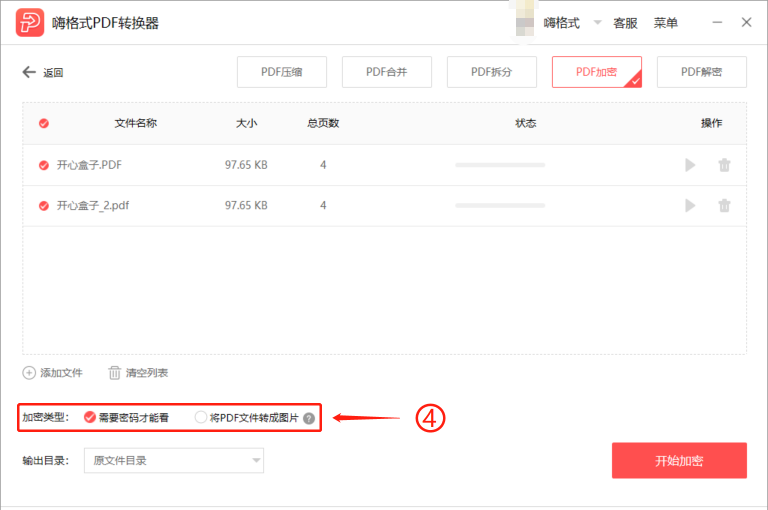The image size is (768, 510).
Task: Open the 菜单 menu in title bar
Action: click(666, 23)
